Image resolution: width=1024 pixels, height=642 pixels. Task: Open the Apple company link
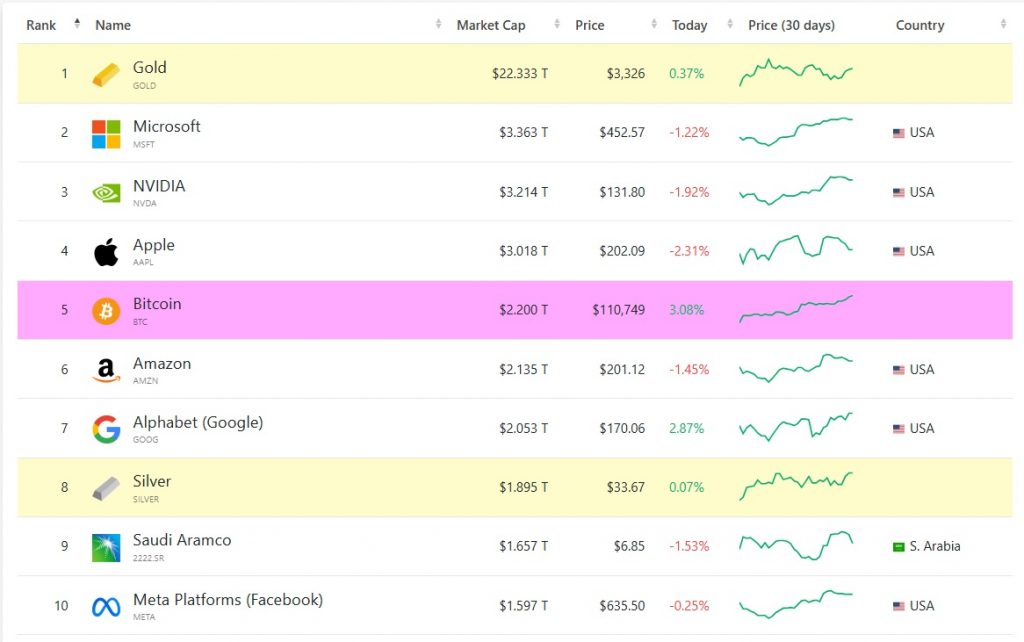point(153,245)
